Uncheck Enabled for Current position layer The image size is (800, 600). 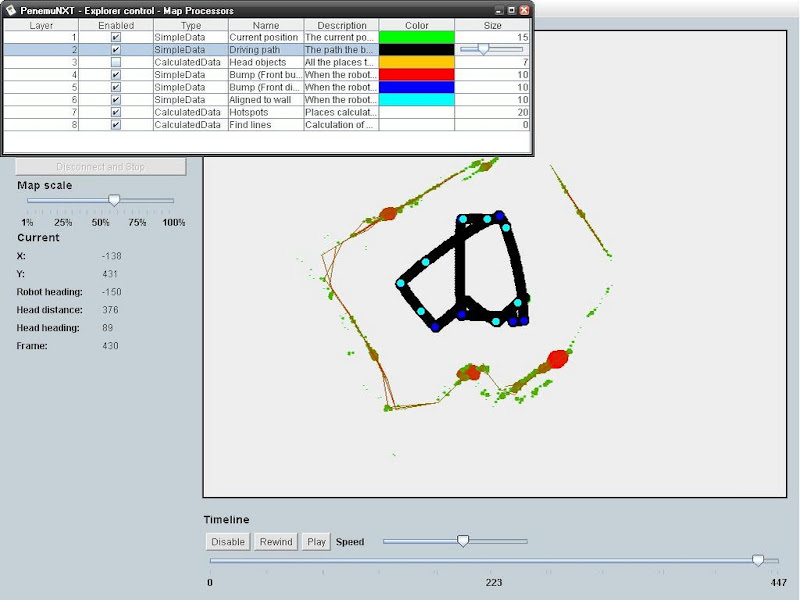116,37
